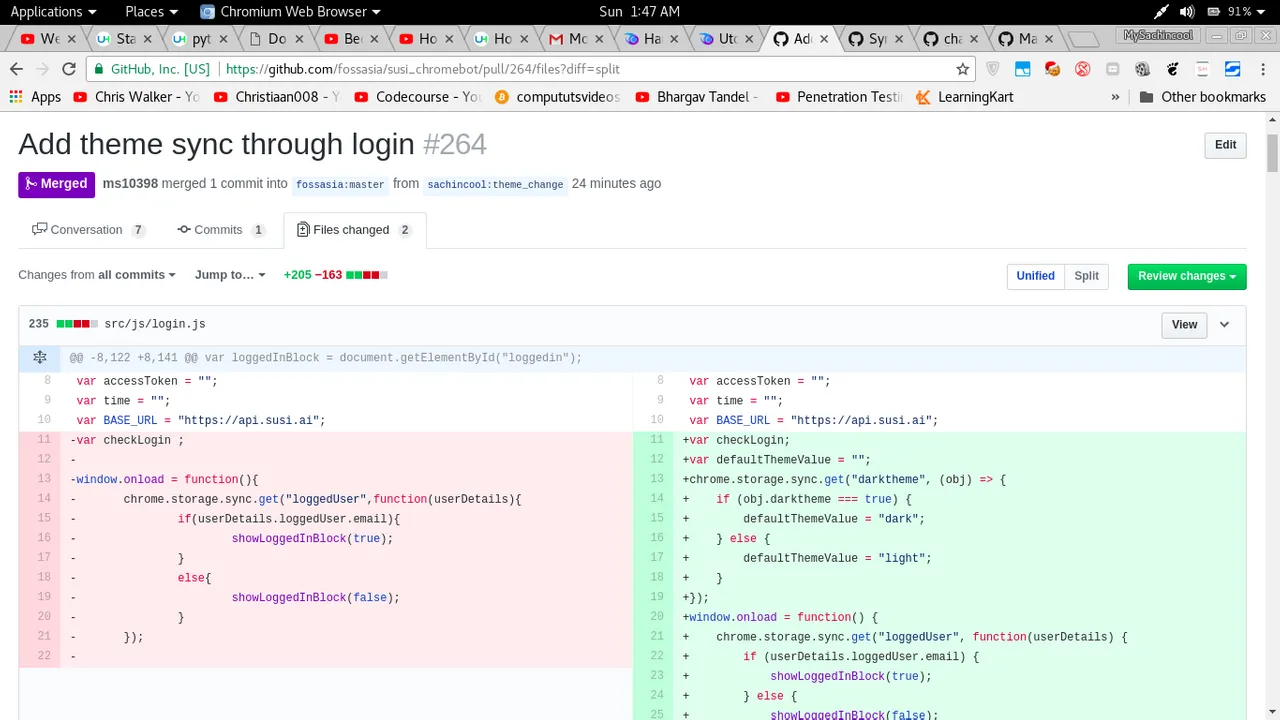This screenshot has width=1280, height=720.
Task: Show hidden bookmarks with the double chevron
Action: point(1115,97)
